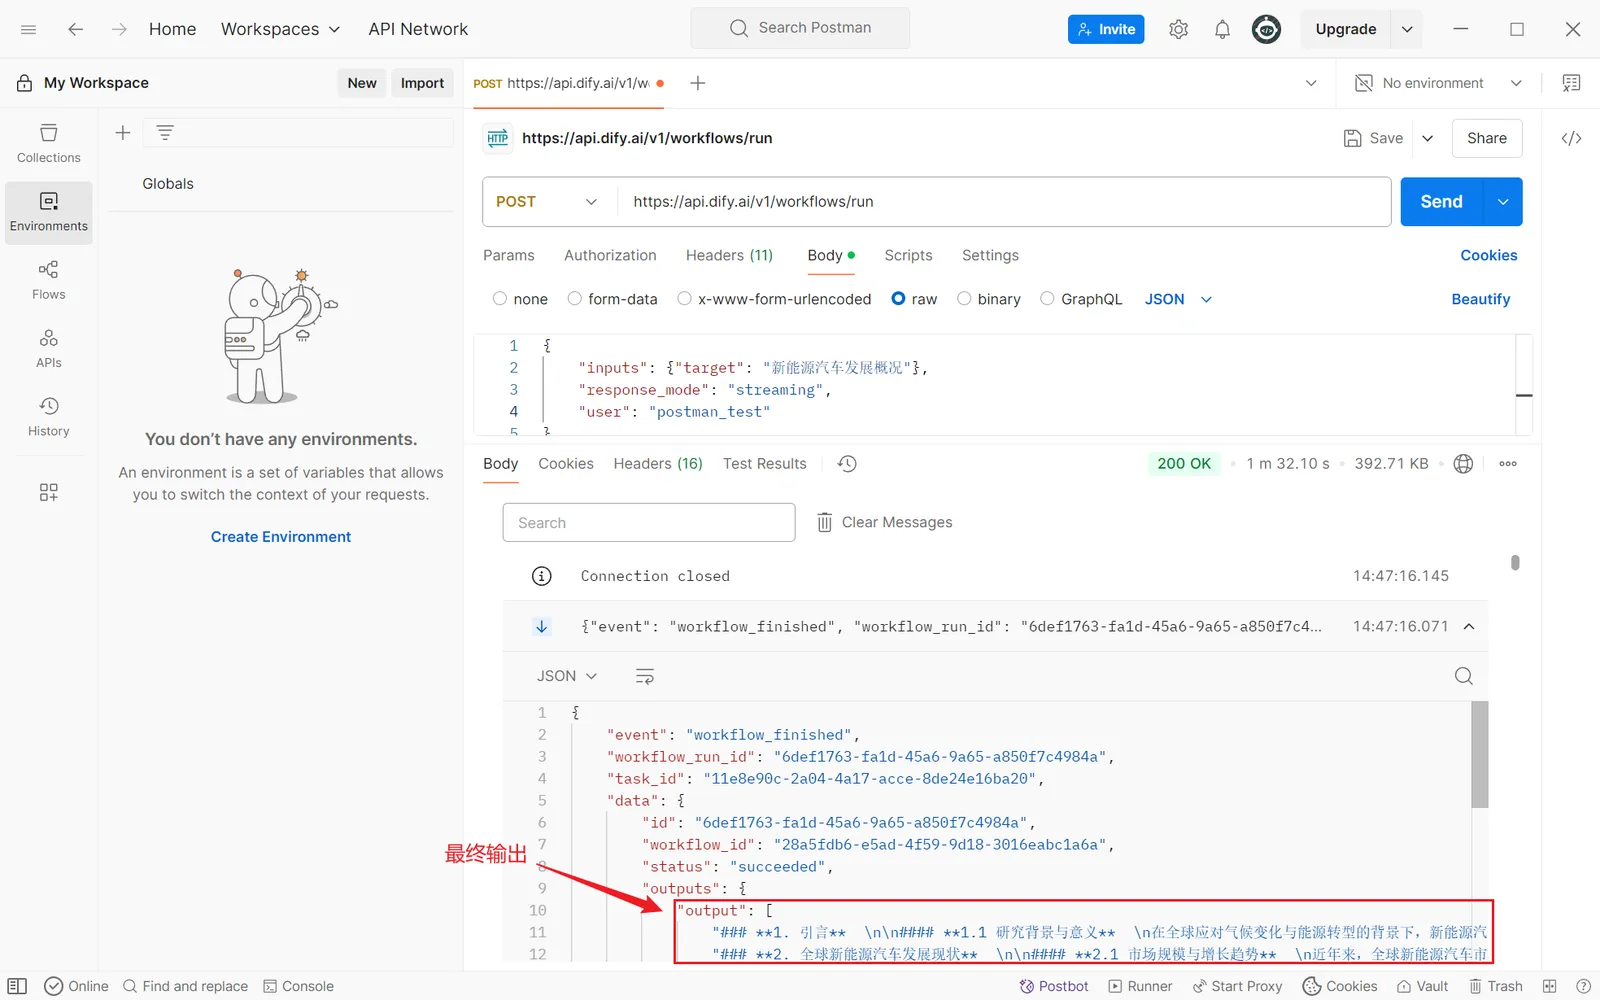Open History in the sidebar
The height and width of the screenshot is (1000, 1600).
49,417
